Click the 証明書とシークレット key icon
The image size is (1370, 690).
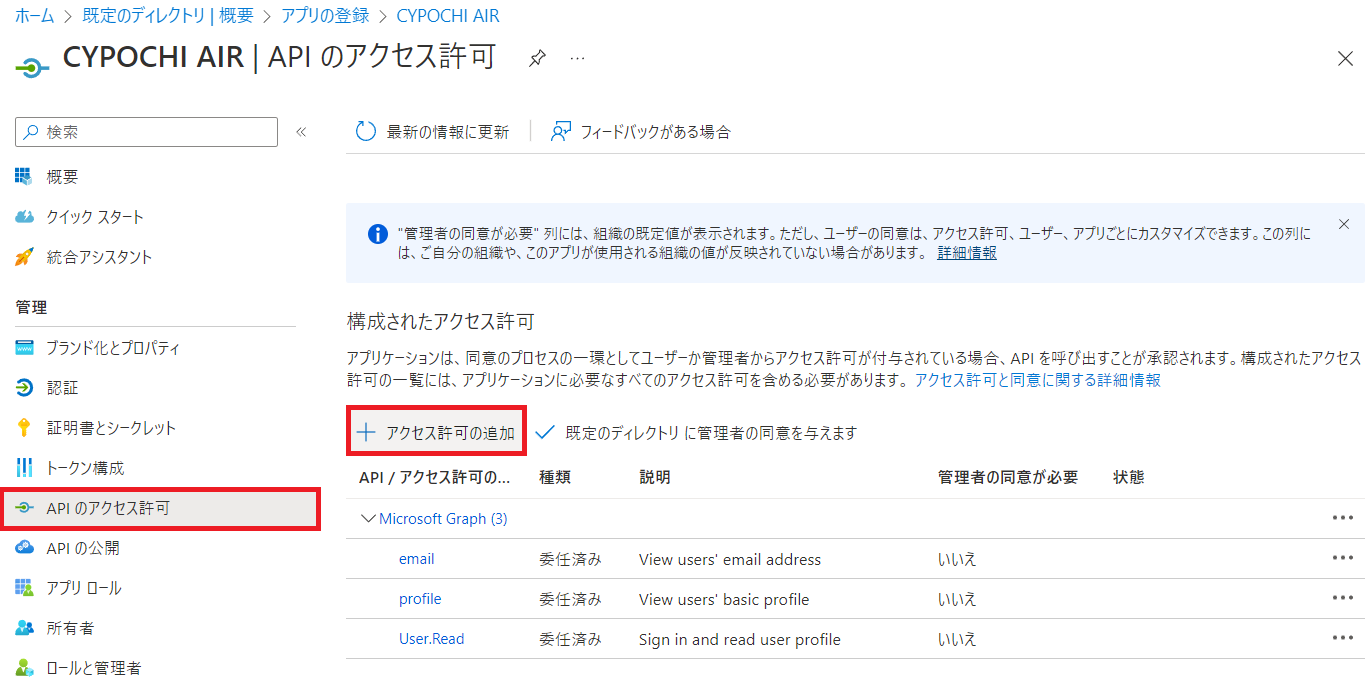25,428
